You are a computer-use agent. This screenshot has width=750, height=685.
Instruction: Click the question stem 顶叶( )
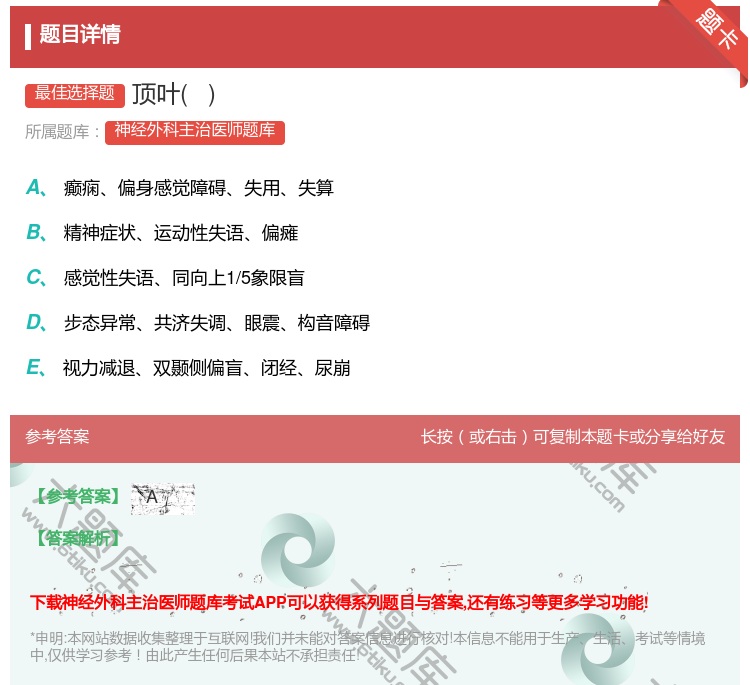tap(174, 94)
